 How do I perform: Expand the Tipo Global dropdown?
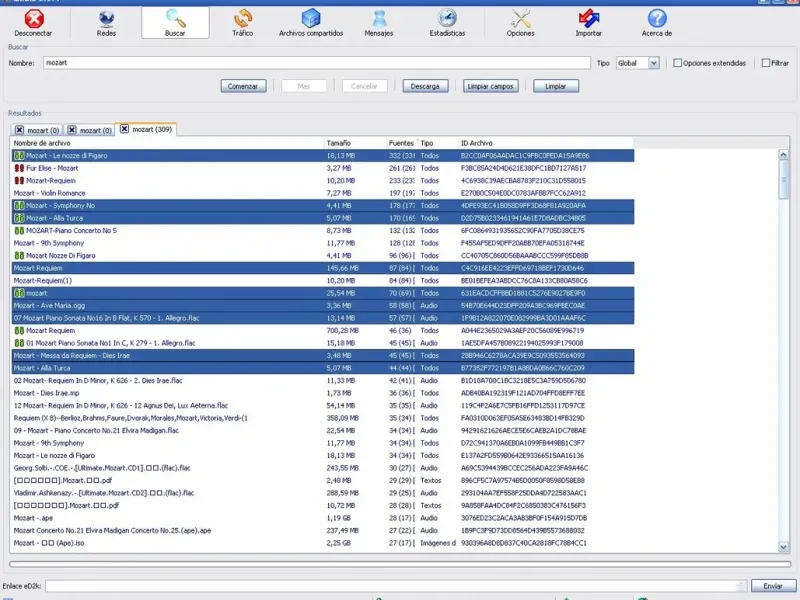coord(654,63)
